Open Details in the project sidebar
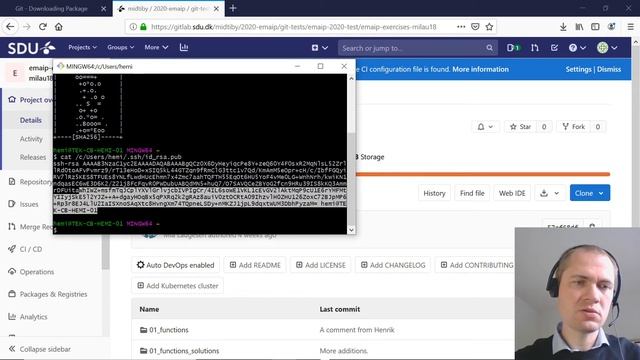This screenshot has height=360, width=640. (31, 120)
